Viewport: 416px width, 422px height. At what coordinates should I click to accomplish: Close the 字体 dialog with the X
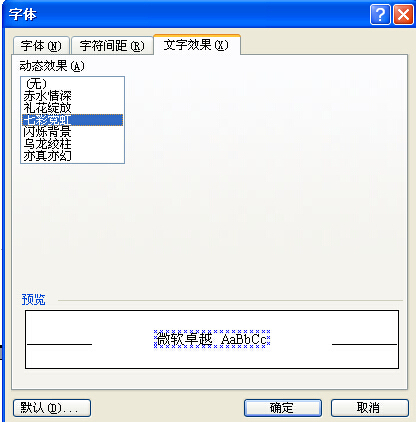pyautogui.click(x=403, y=15)
